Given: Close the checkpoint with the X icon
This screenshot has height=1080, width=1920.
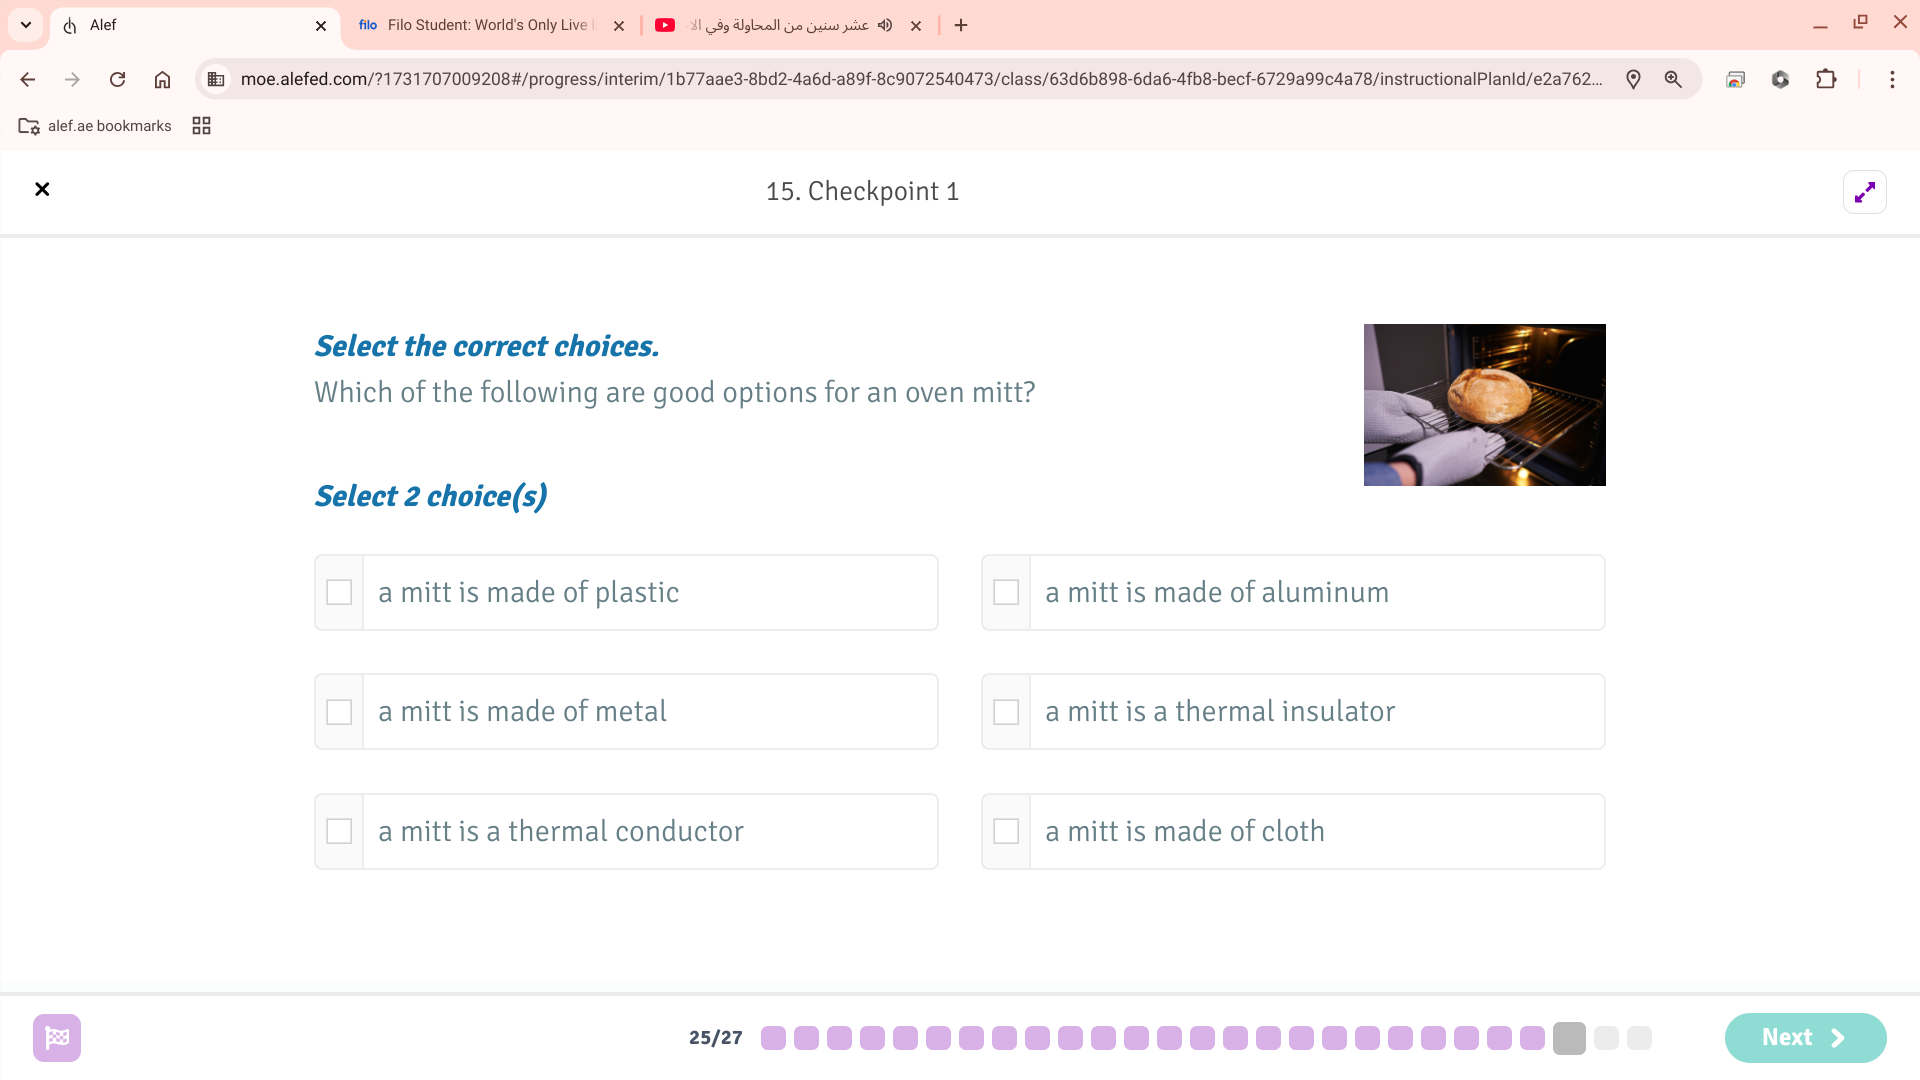Looking at the screenshot, I should (x=42, y=189).
